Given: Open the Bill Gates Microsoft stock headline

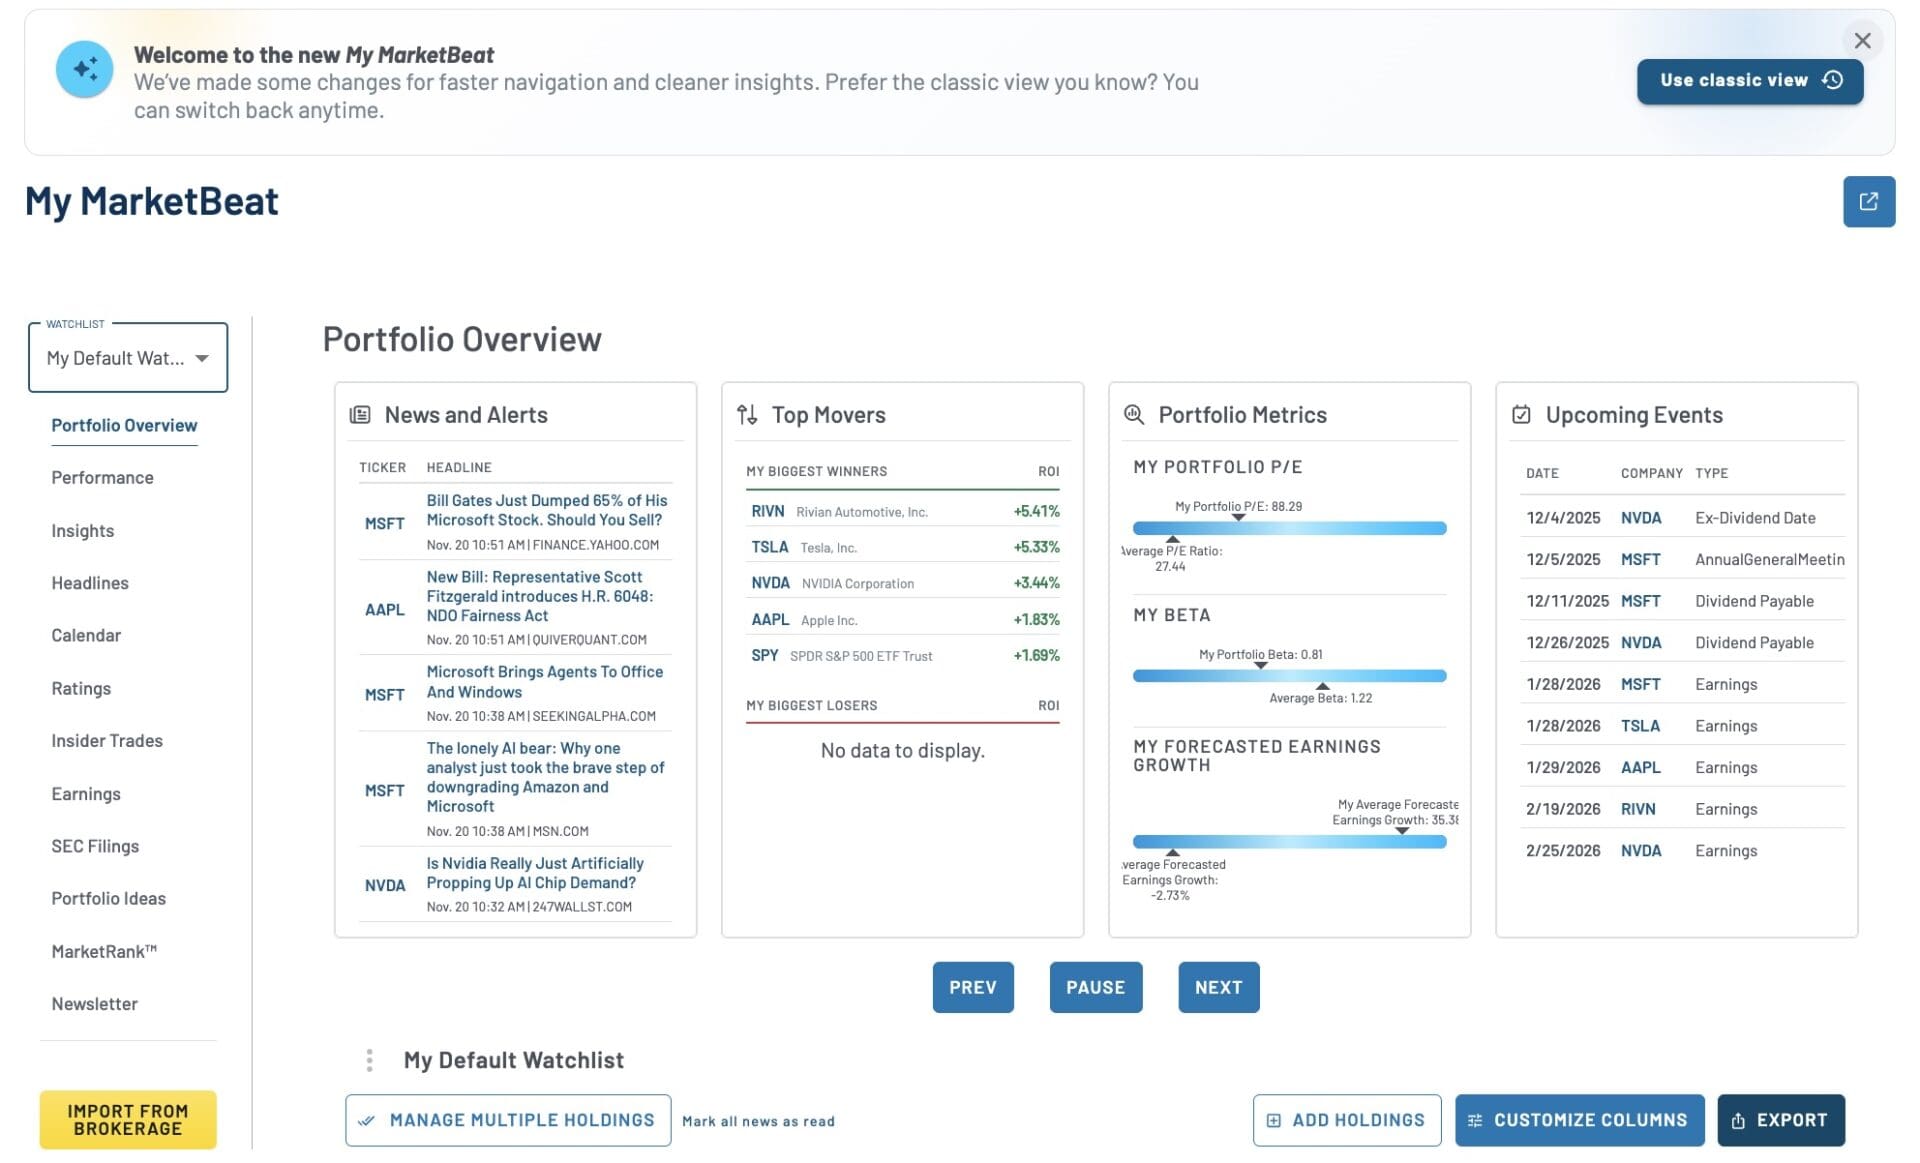Looking at the screenshot, I should pos(546,510).
